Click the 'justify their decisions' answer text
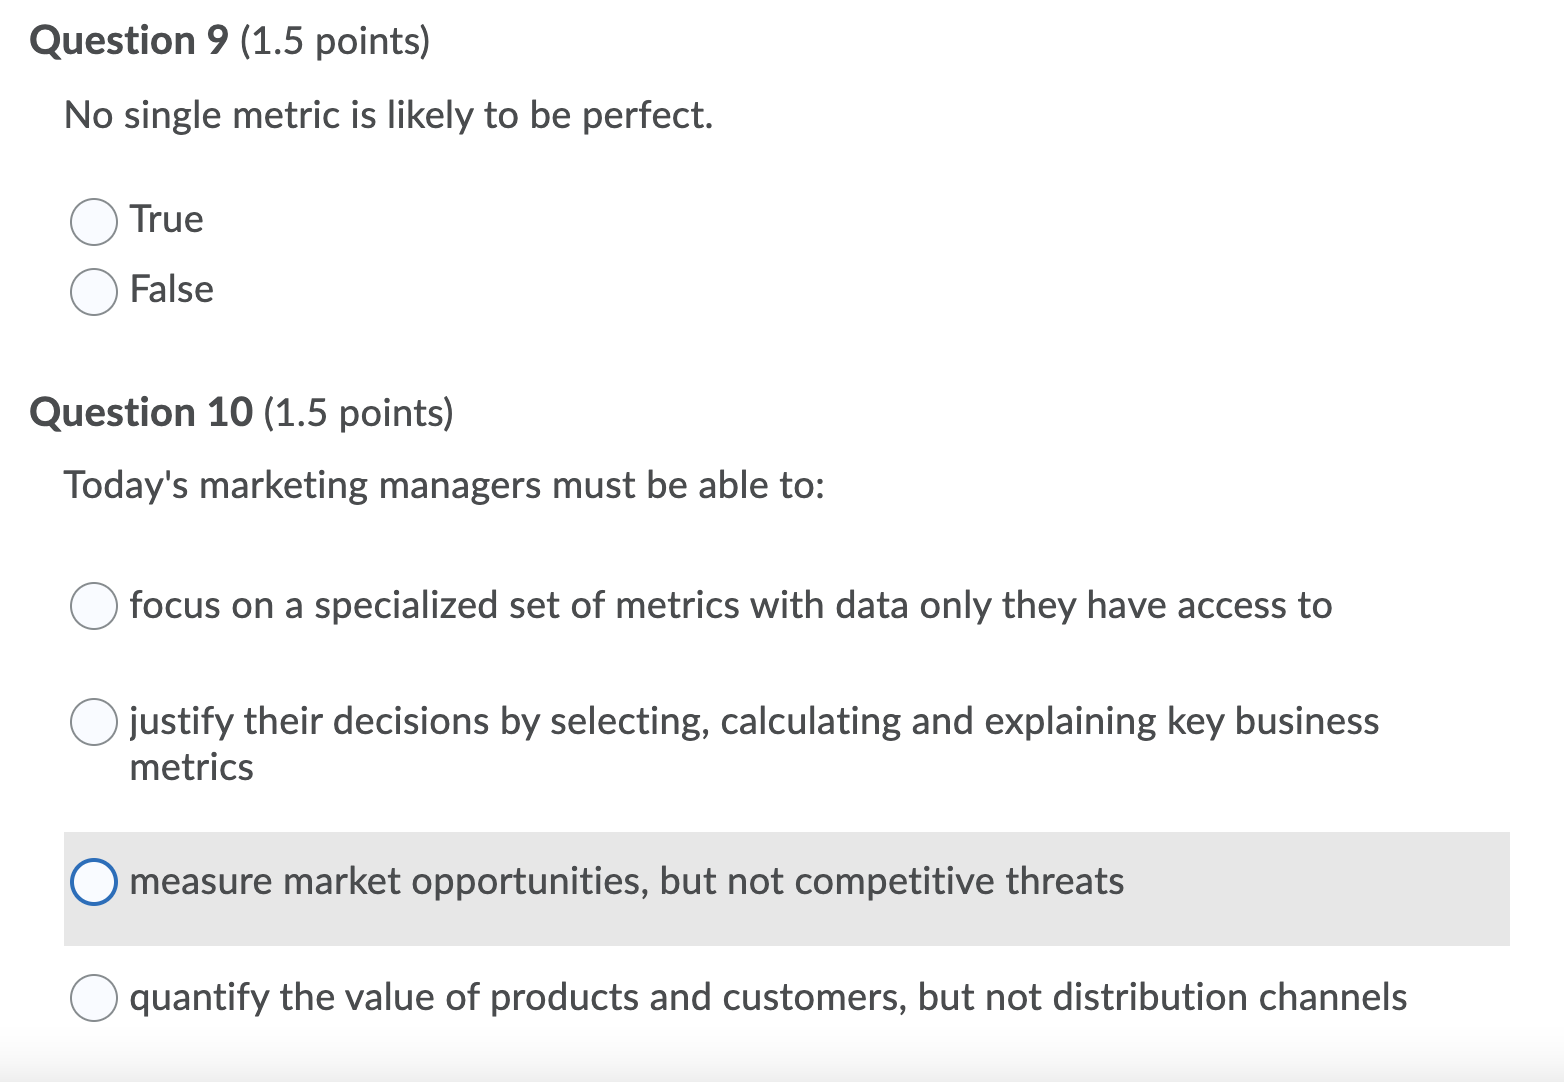1564x1082 pixels. pos(753,721)
